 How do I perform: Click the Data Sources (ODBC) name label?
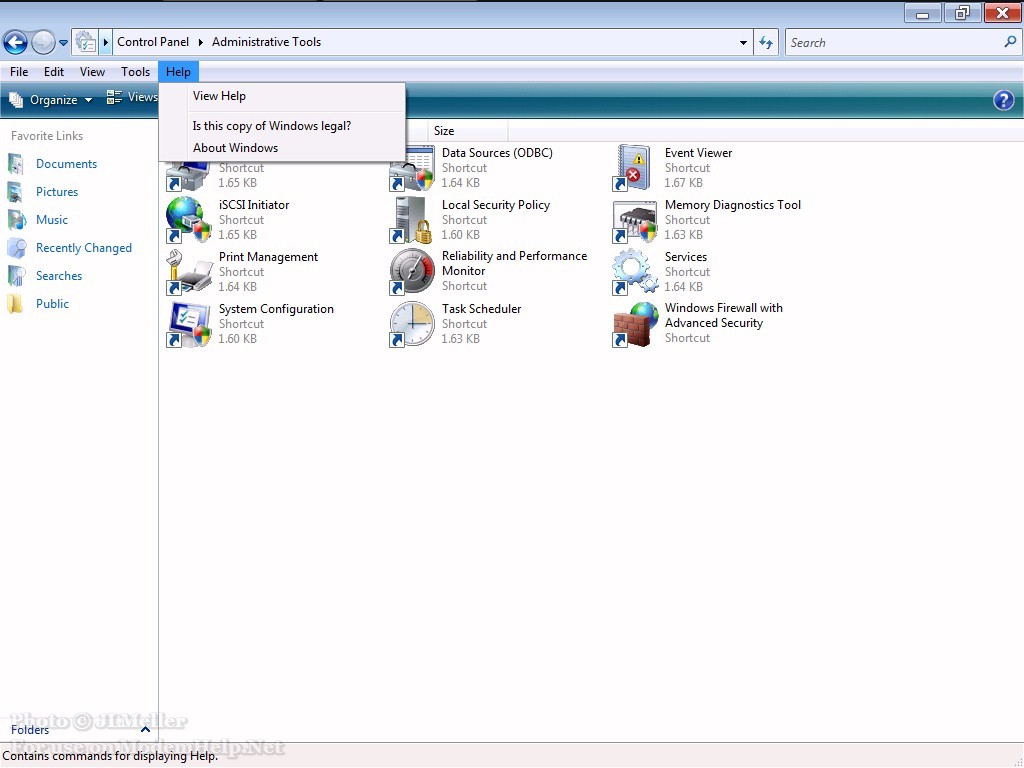(x=497, y=153)
